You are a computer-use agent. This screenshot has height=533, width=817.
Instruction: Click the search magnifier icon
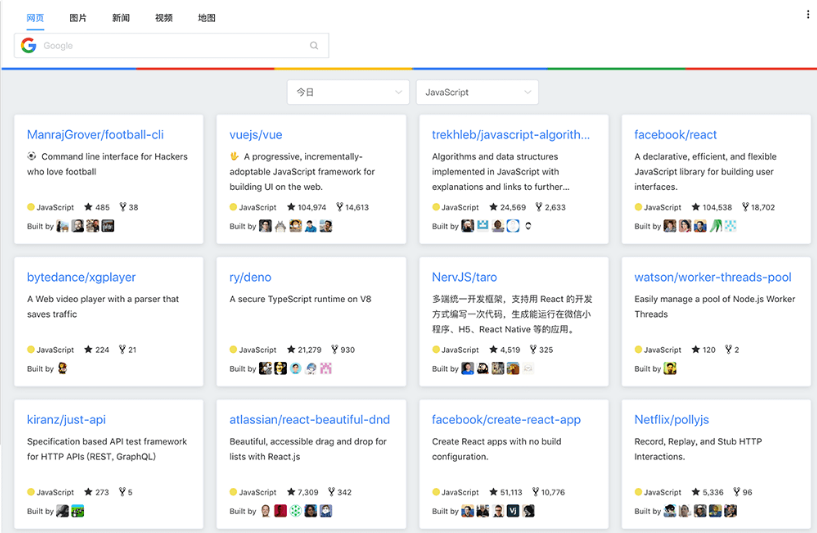[x=314, y=45]
